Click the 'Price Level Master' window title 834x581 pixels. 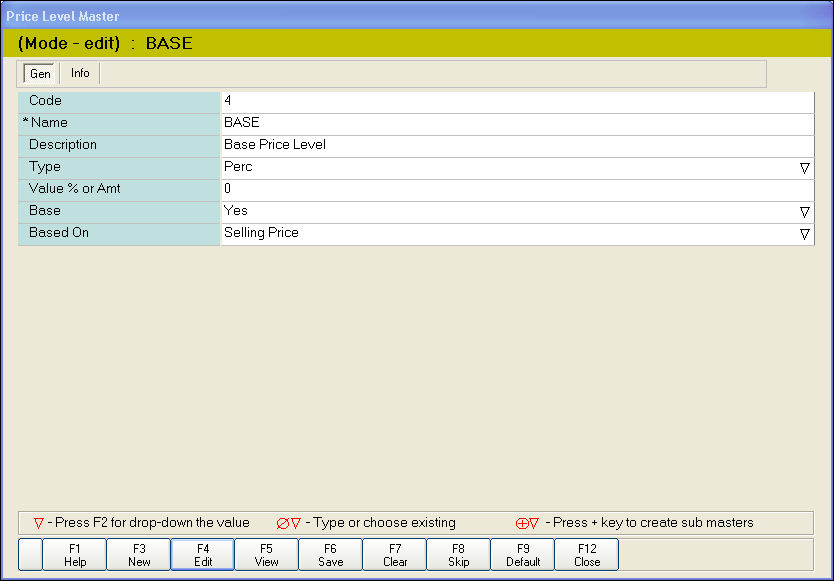(x=63, y=16)
